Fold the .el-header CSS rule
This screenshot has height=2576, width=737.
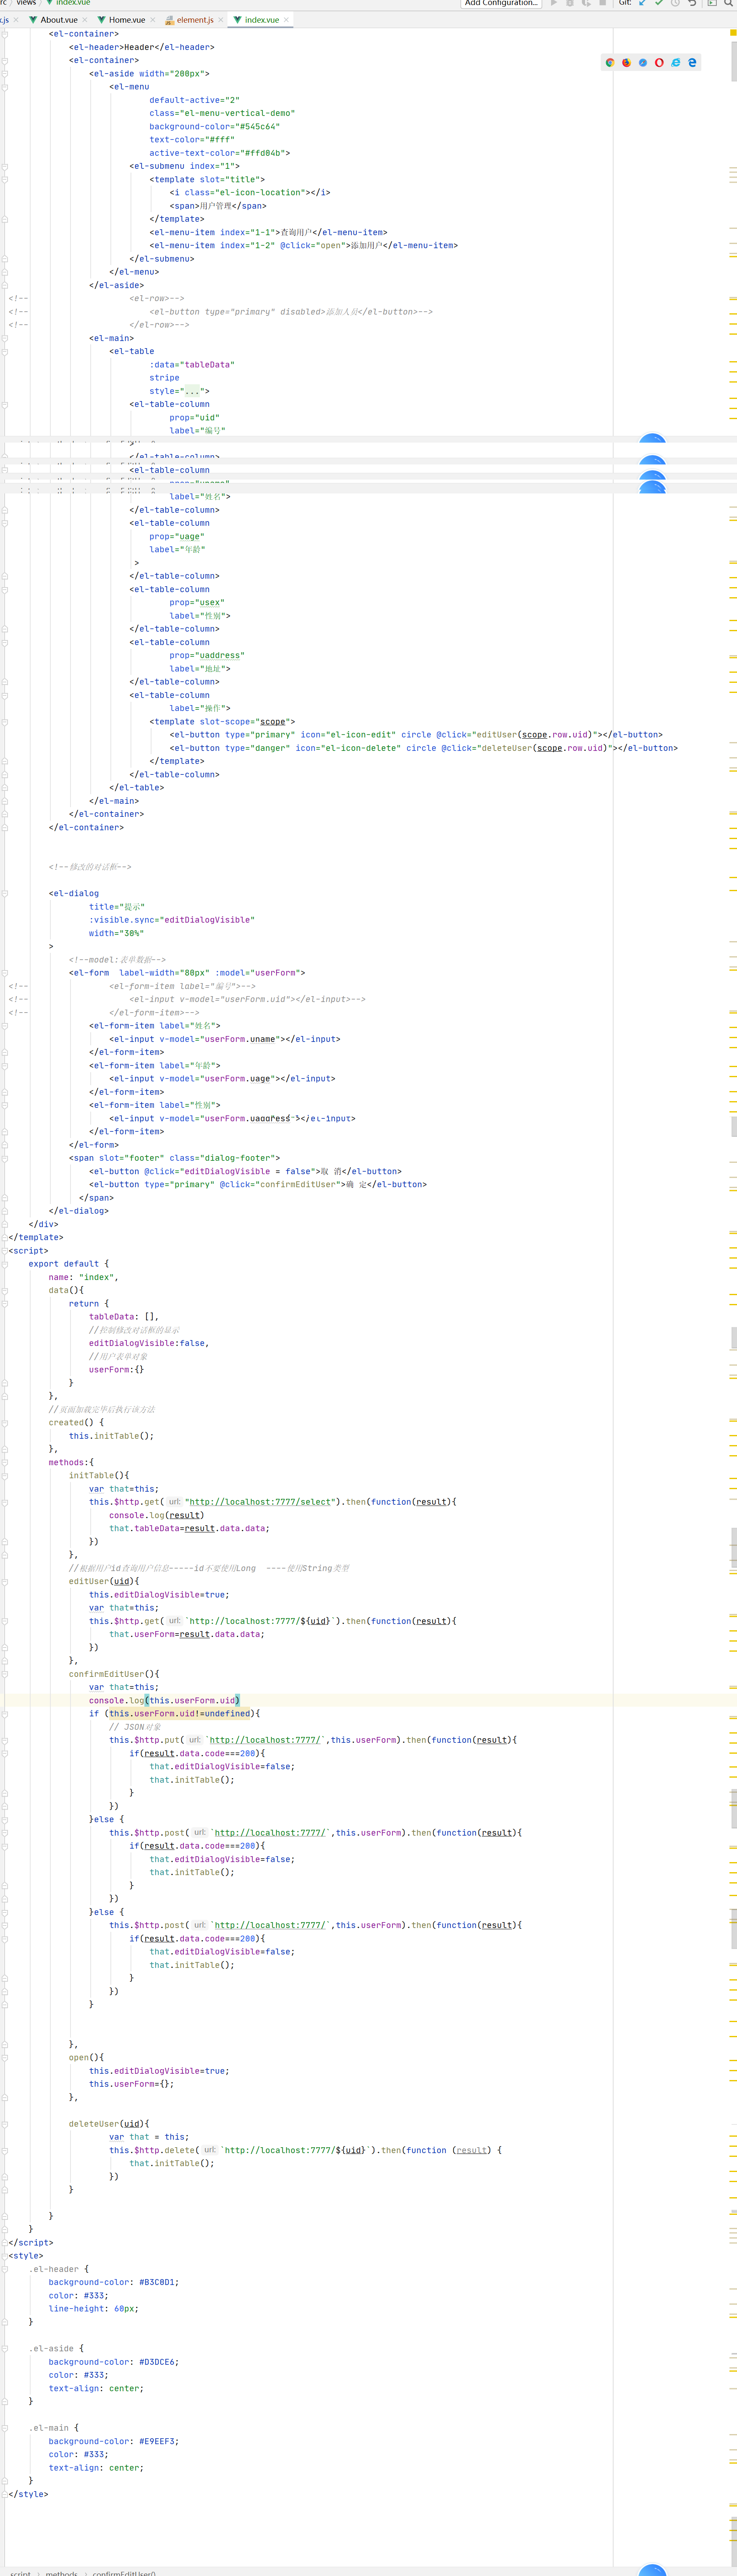pos(5,2269)
